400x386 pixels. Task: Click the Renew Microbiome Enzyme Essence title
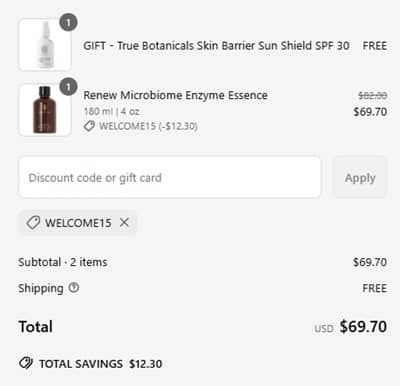pos(175,95)
